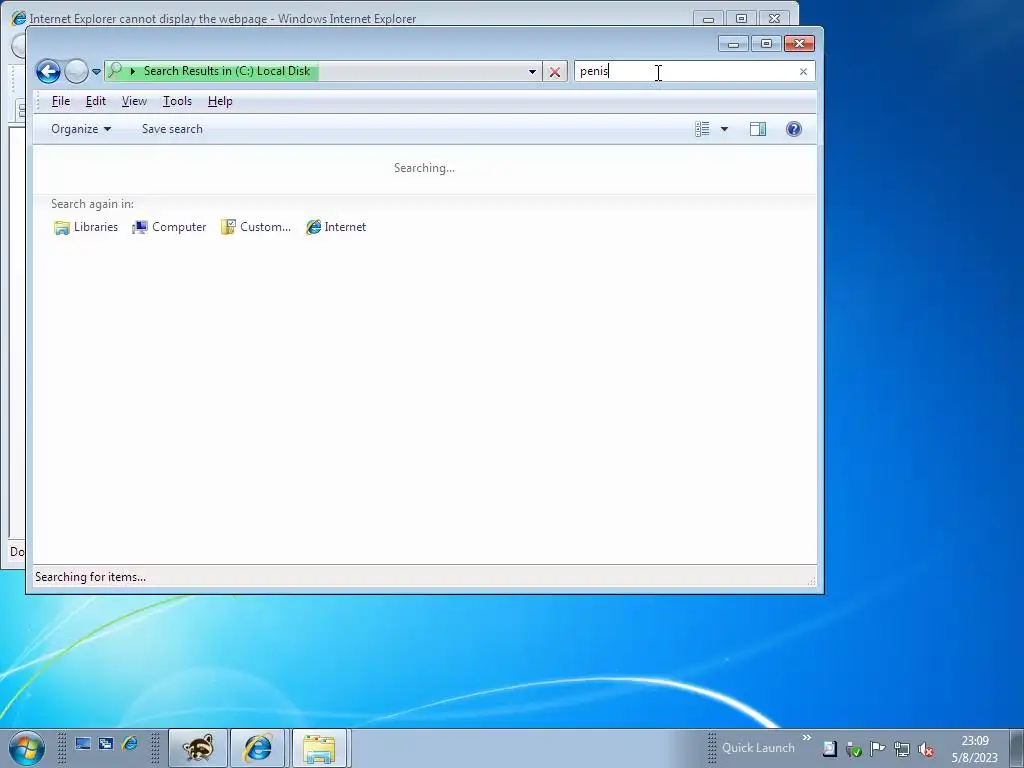Click the Show desktop bar at taskbar end
The width and height of the screenshot is (1024, 768).
(1016, 748)
